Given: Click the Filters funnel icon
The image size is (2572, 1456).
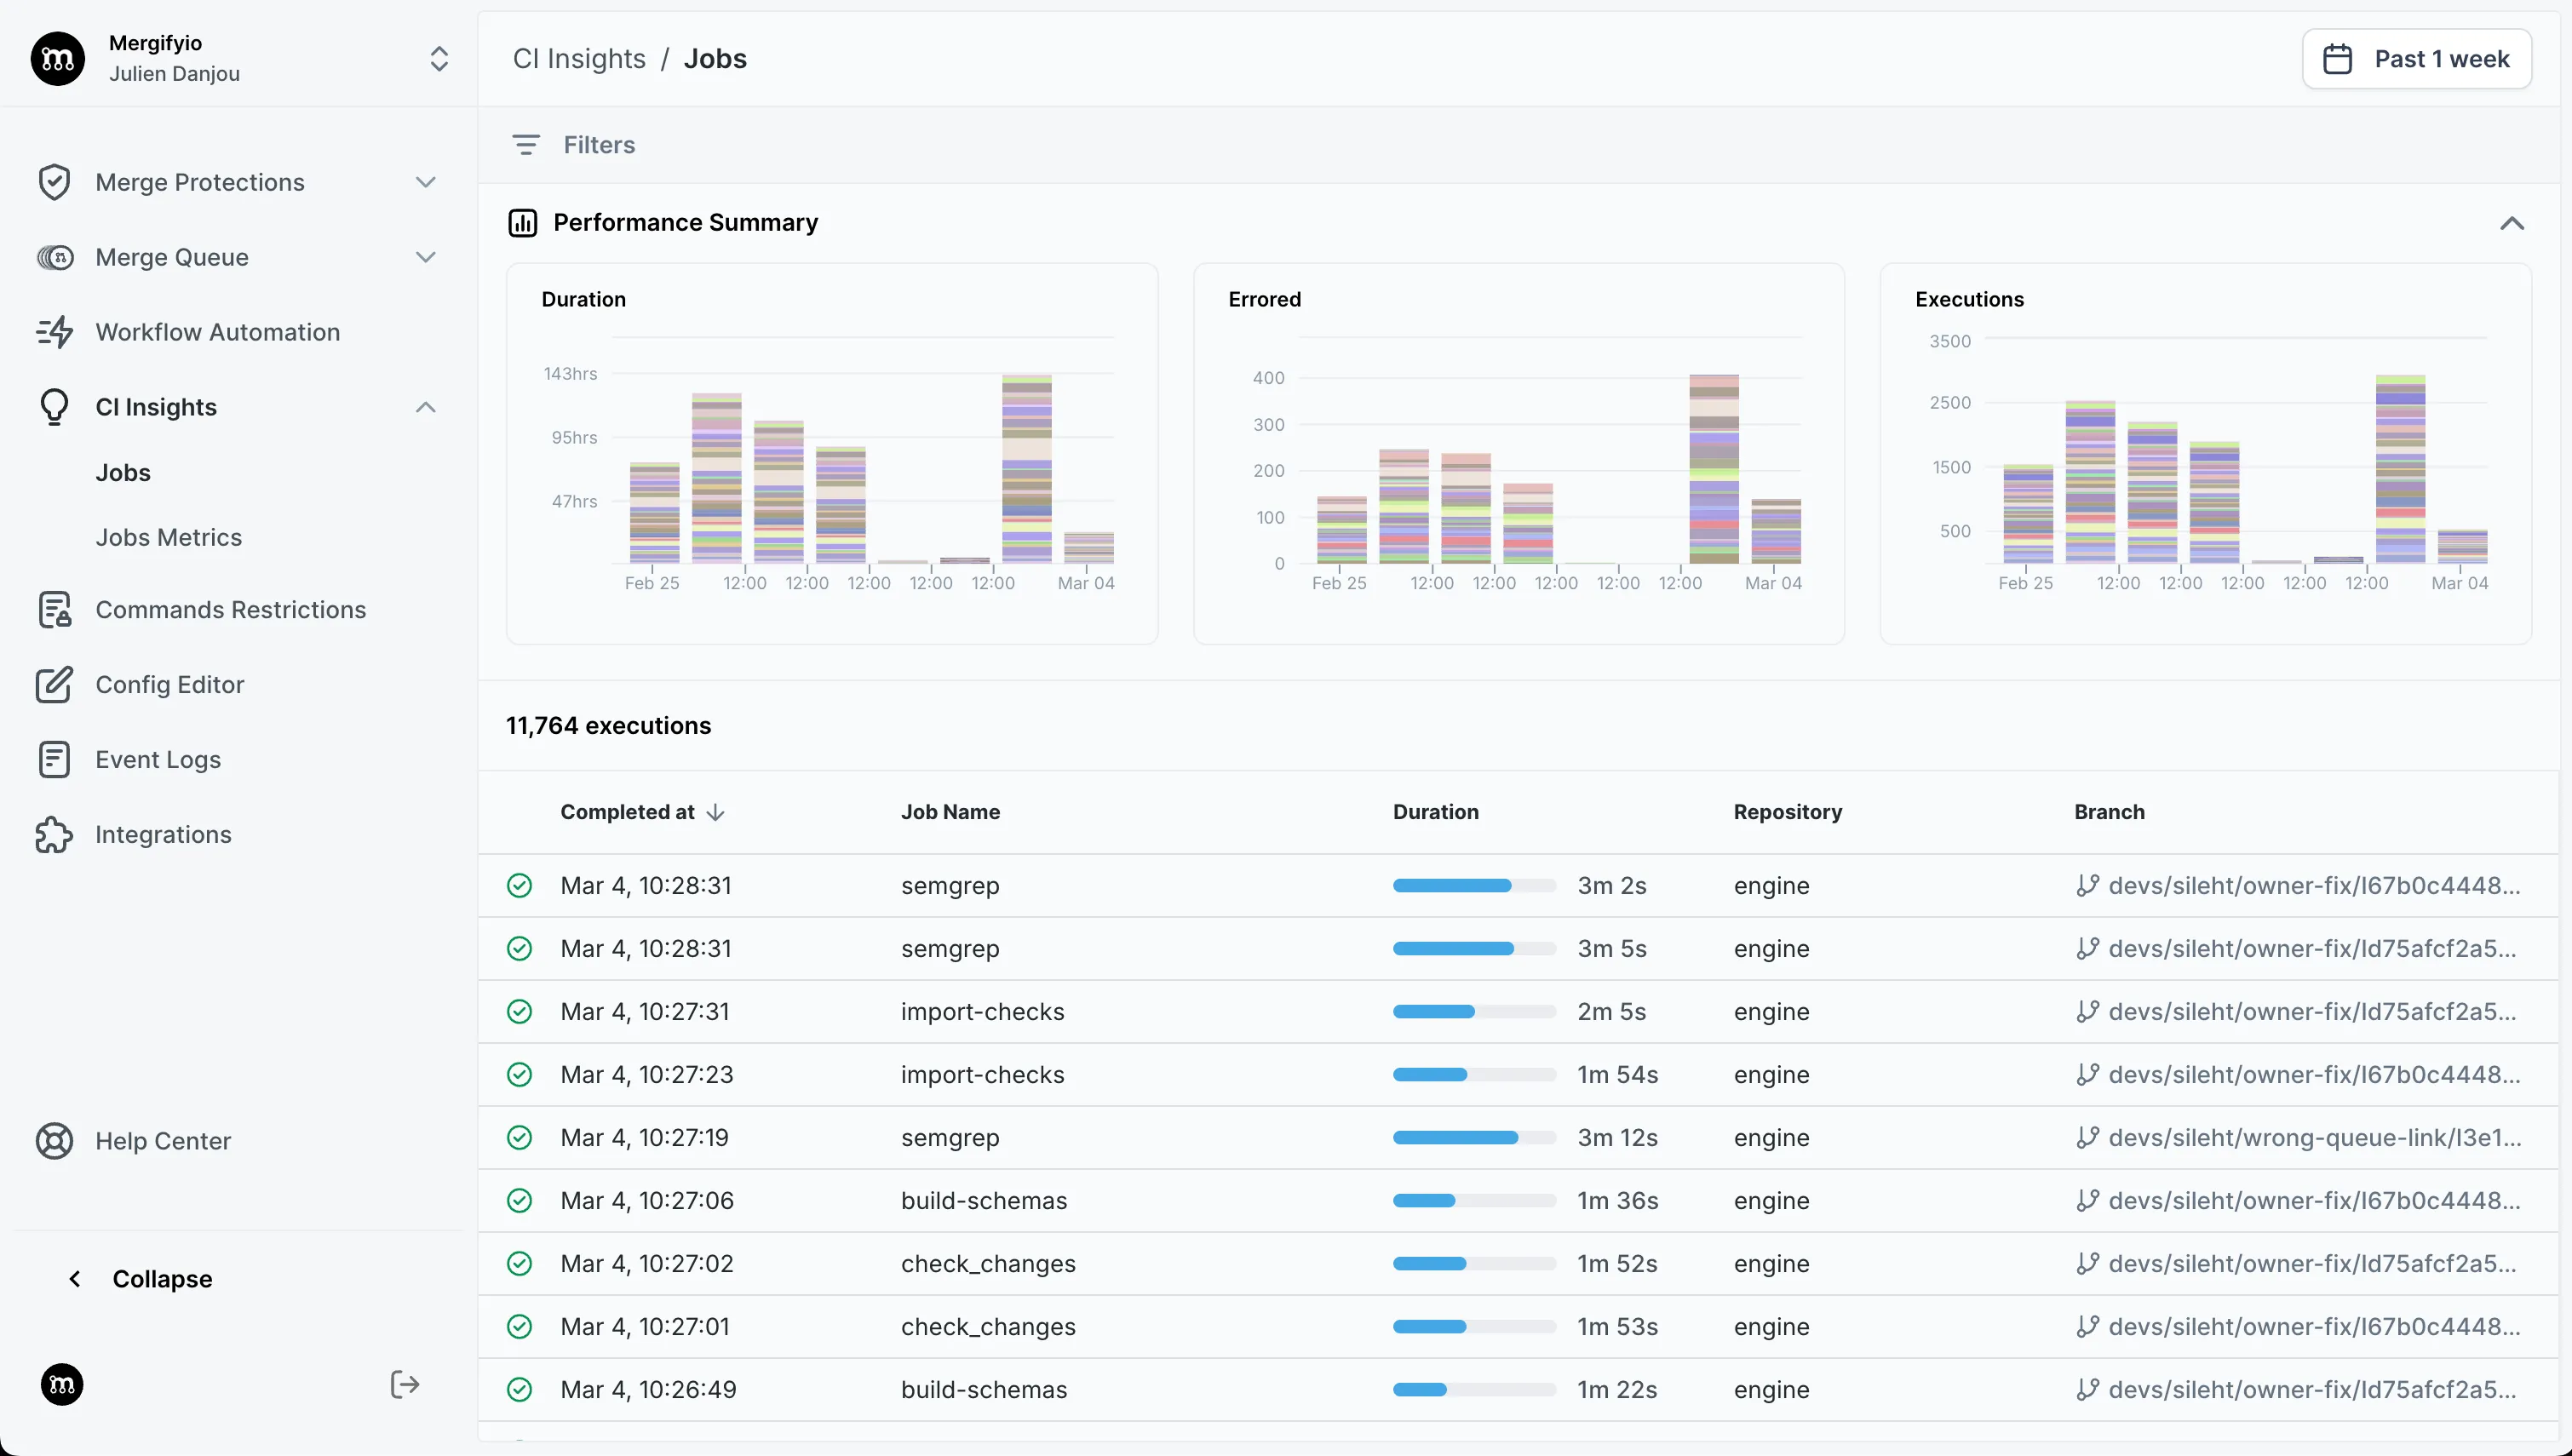Looking at the screenshot, I should point(526,145).
